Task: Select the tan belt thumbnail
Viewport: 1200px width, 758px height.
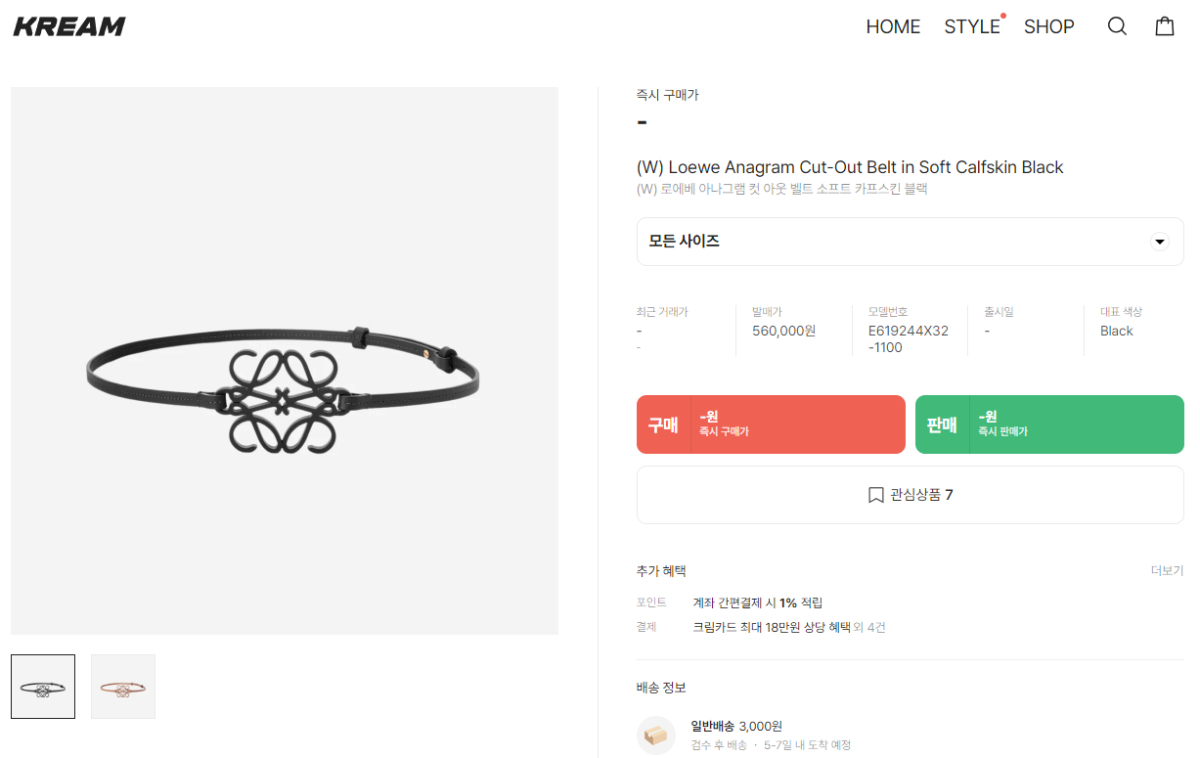Action: point(123,687)
